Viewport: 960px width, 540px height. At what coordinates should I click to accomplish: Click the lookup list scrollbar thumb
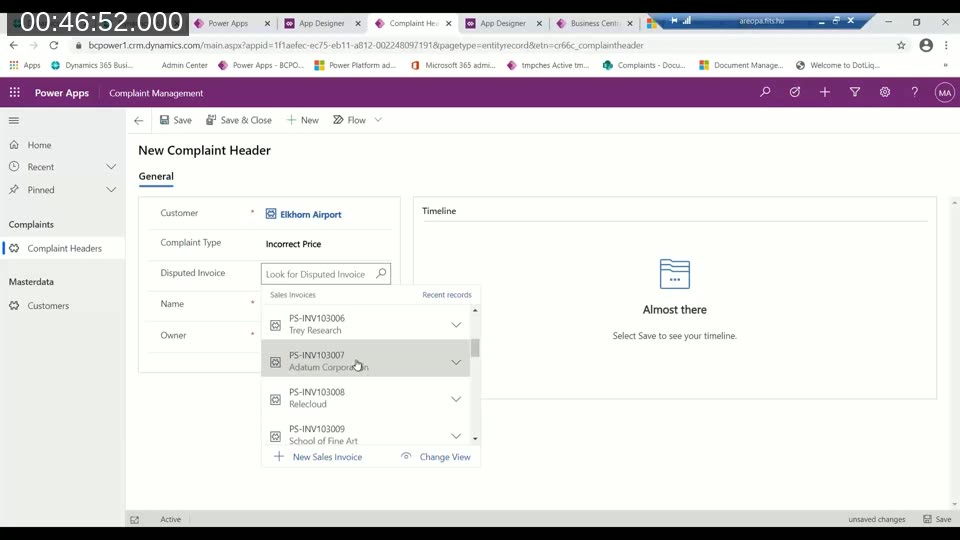[475, 348]
